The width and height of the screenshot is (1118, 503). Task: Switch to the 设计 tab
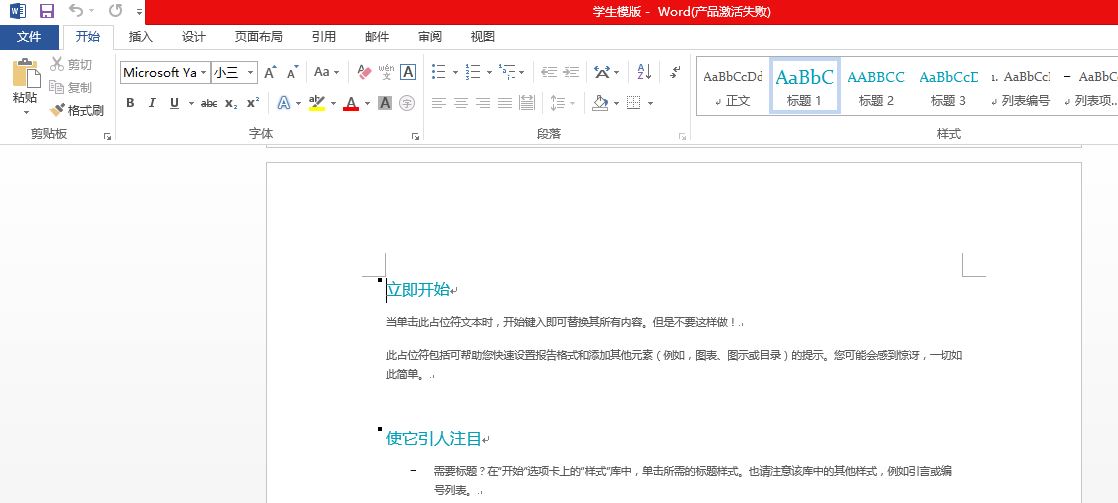tap(193, 37)
